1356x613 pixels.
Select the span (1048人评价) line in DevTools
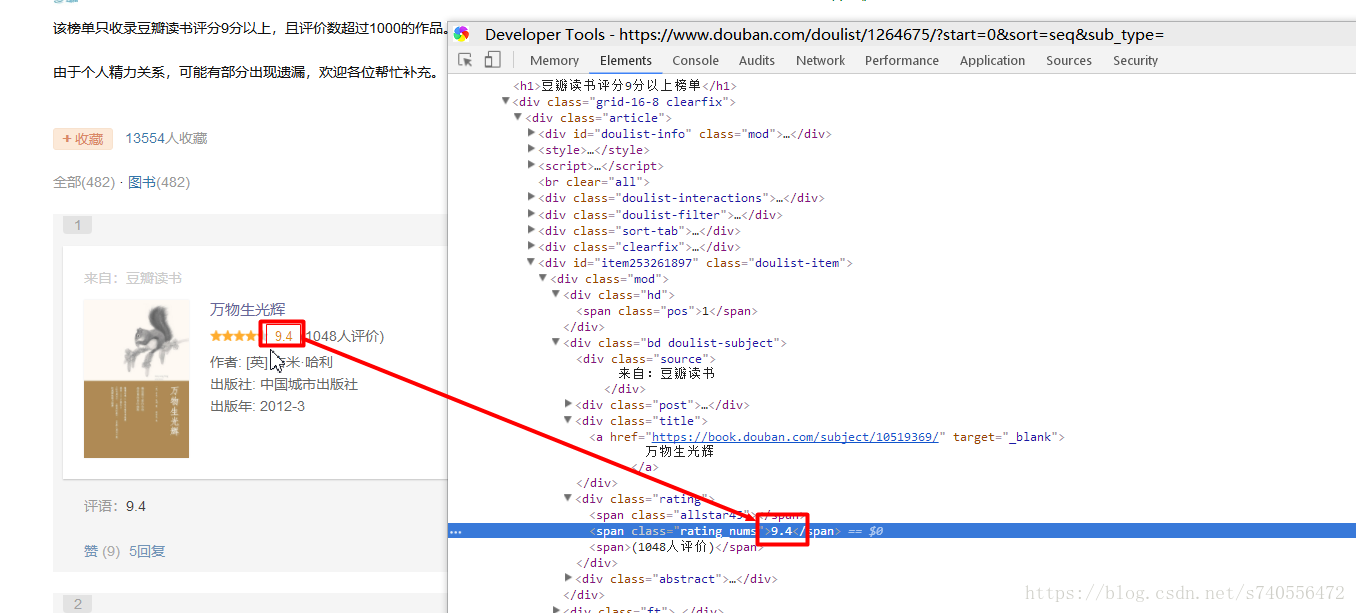tap(676, 547)
